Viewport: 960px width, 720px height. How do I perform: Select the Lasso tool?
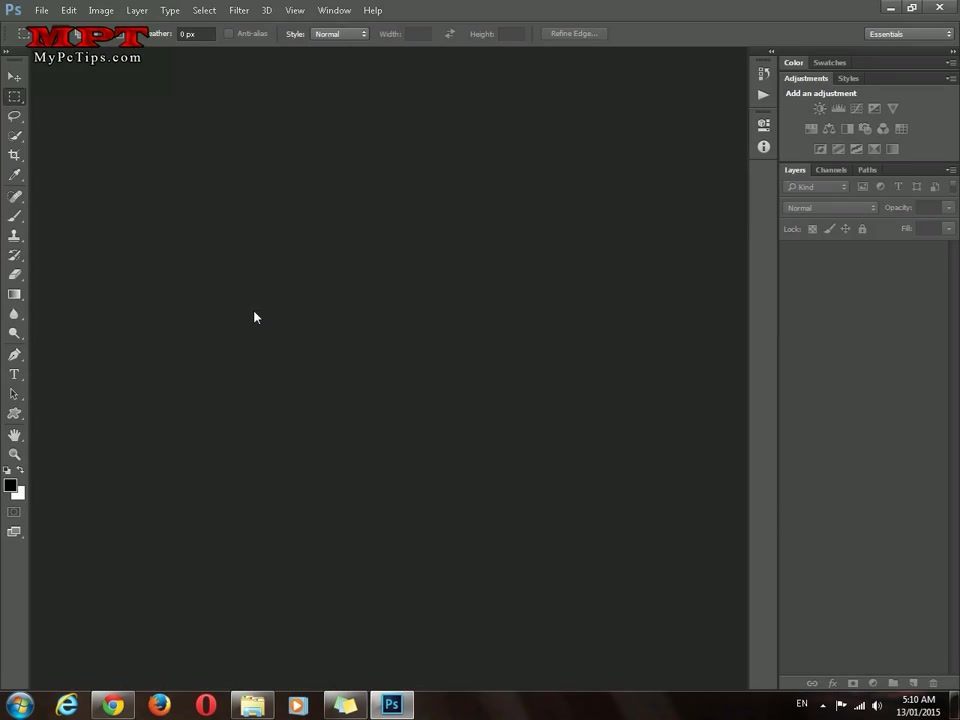coord(14,116)
